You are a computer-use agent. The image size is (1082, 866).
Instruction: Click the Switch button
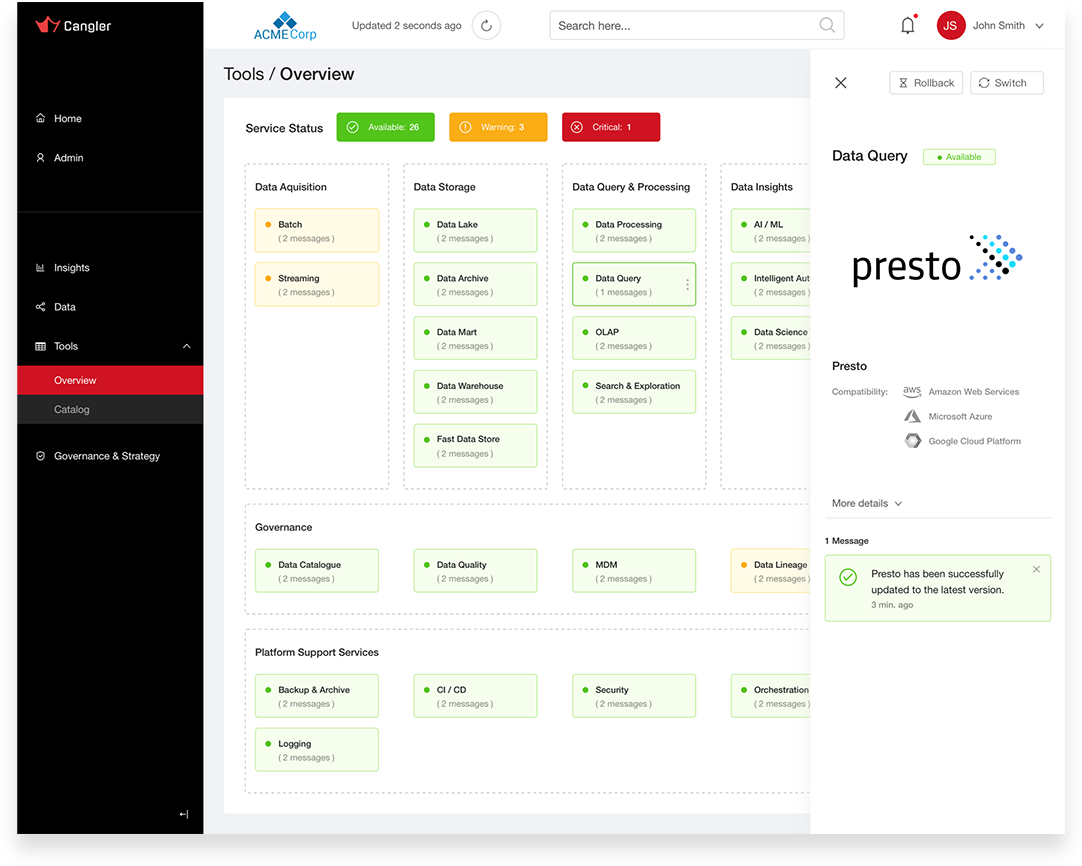[x=1007, y=83]
